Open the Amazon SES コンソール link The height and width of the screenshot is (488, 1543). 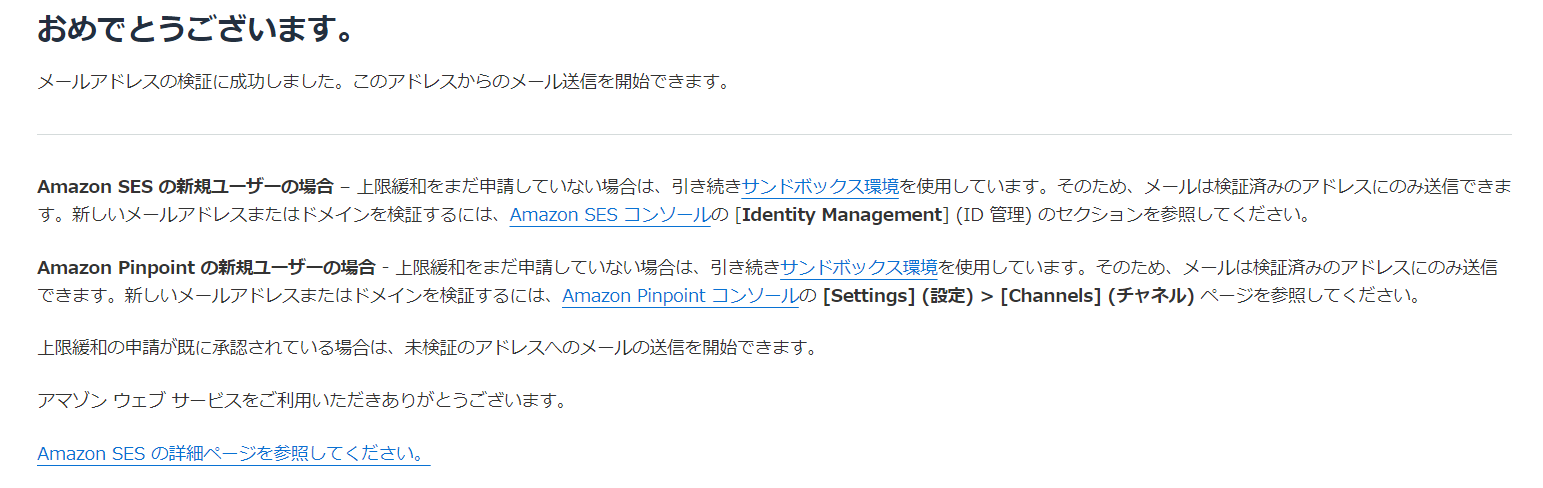[x=609, y=214]
